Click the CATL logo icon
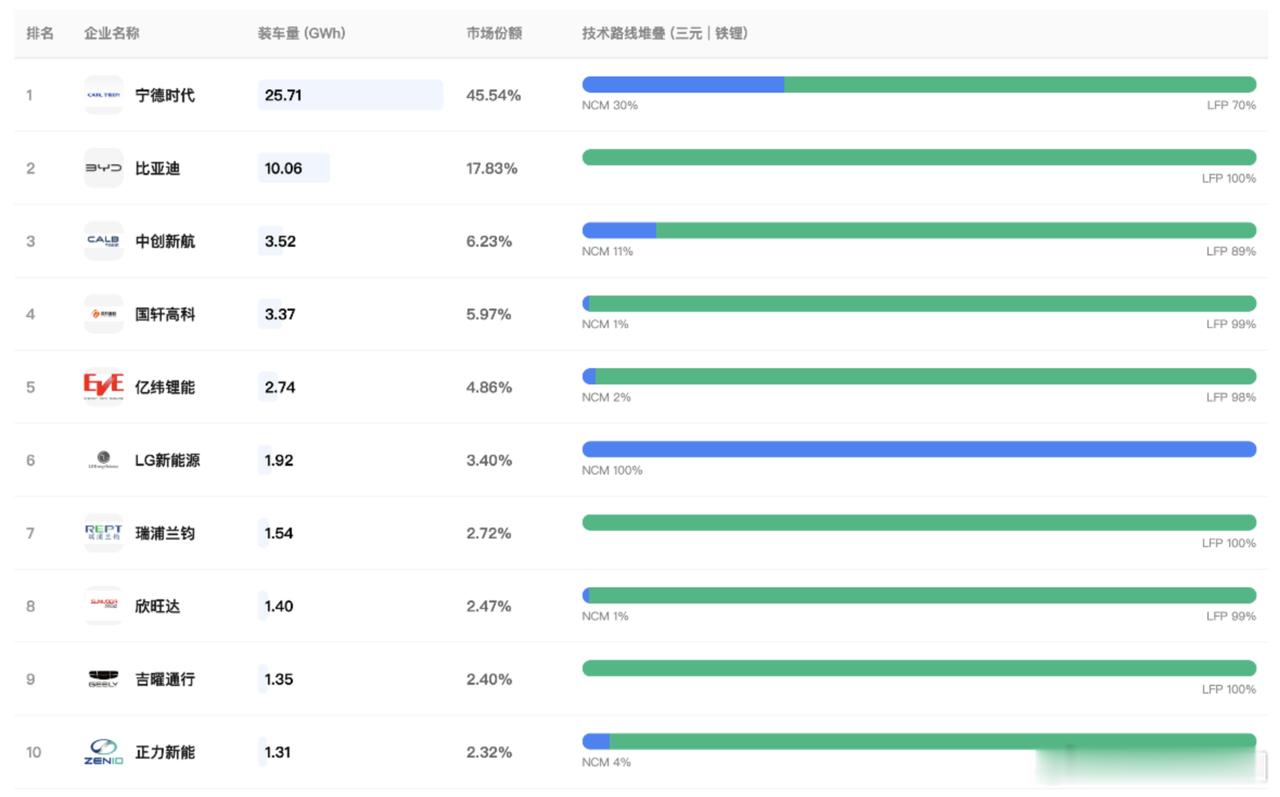 (x=104, y=95)
